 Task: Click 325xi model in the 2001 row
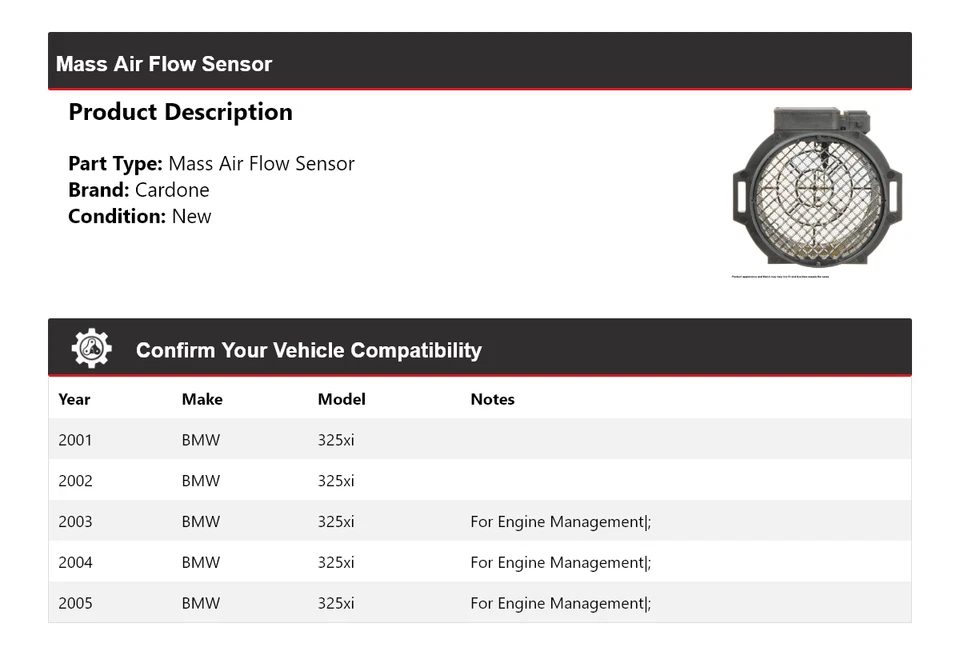click(336, 440)
